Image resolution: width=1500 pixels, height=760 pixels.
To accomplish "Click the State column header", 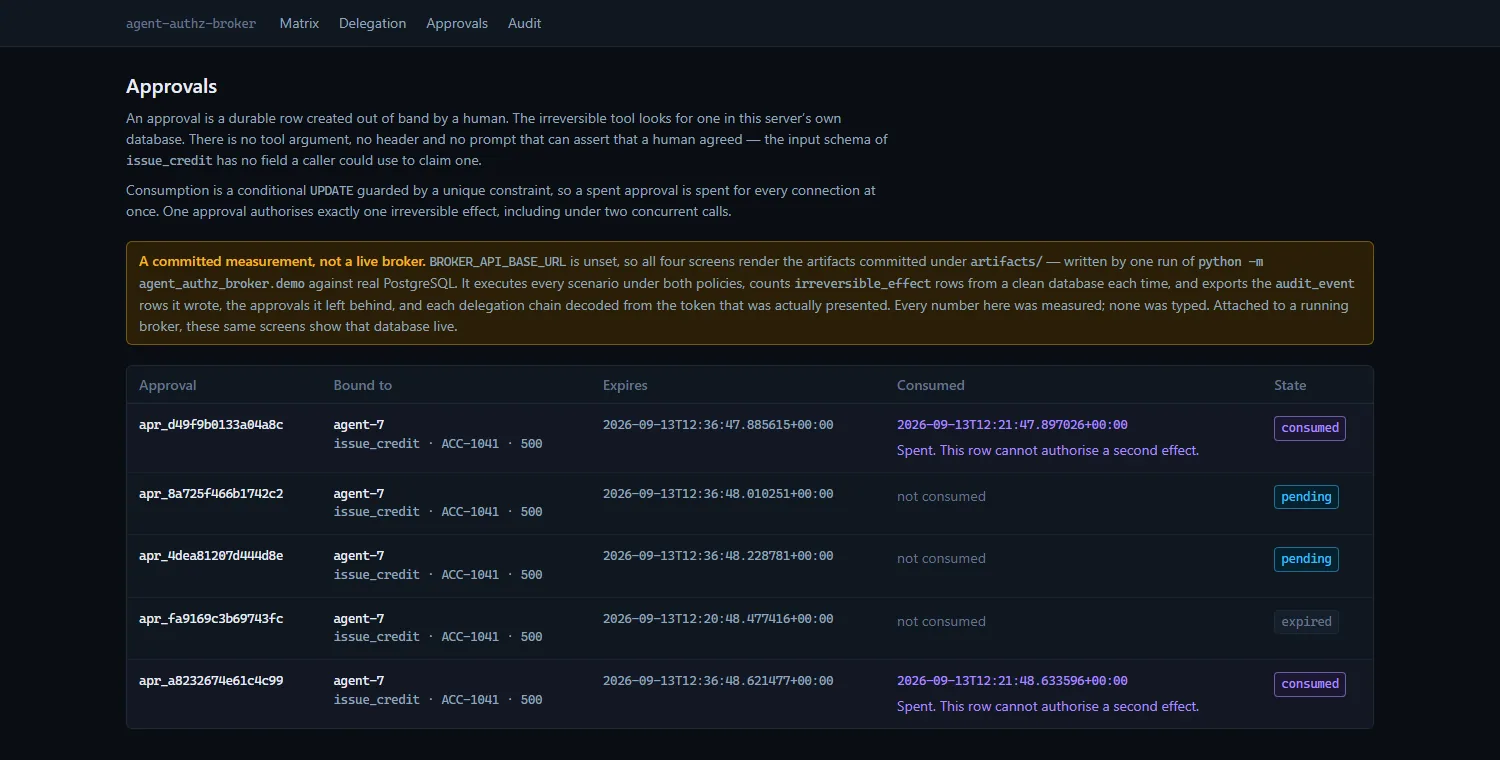I will click(1290, 385).
